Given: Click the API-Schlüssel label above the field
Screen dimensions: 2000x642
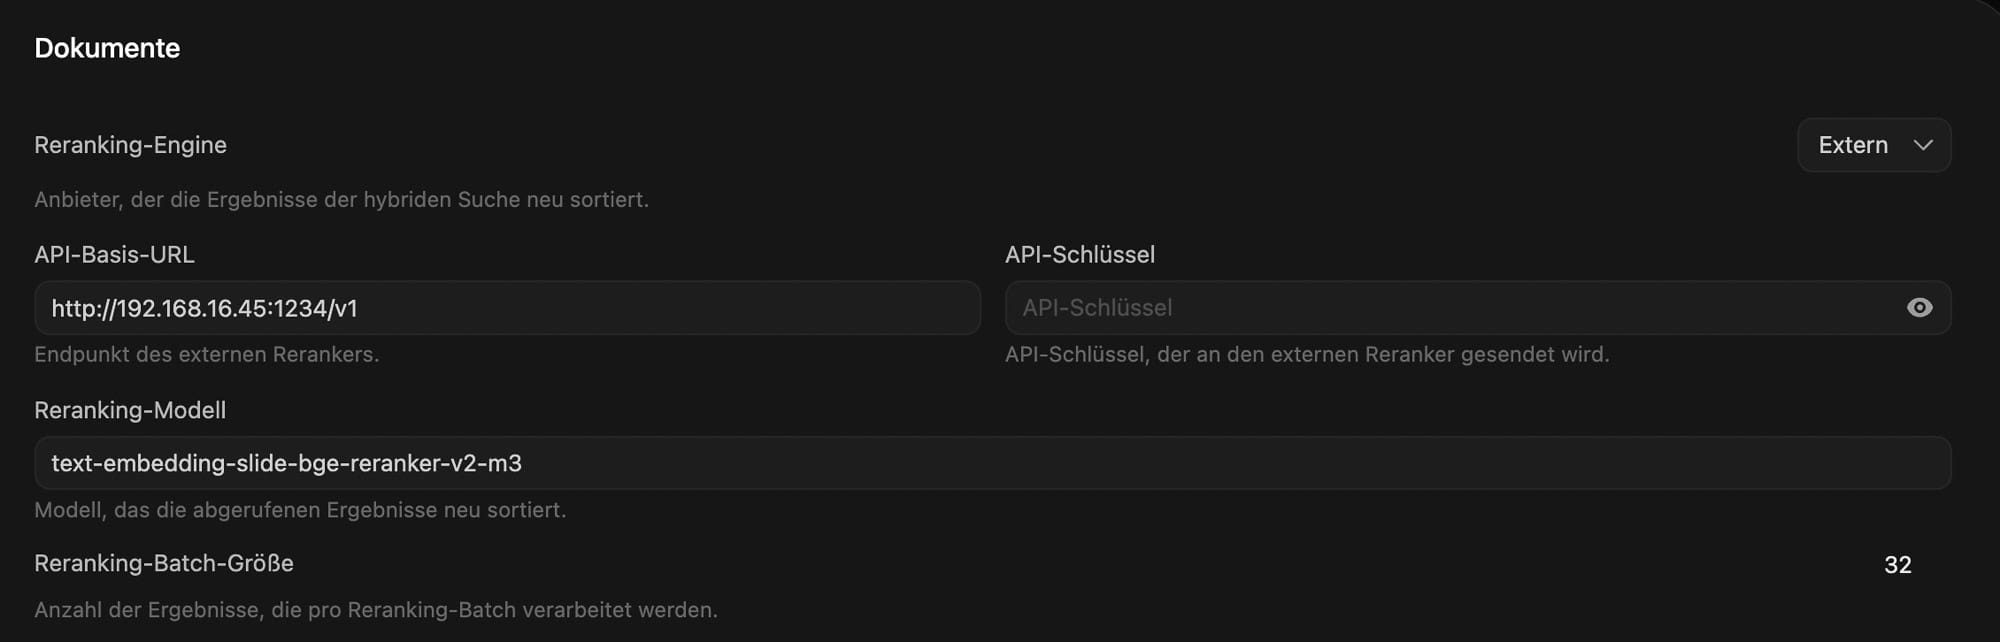Looking at the screenshot, I should click(1080, 255).
